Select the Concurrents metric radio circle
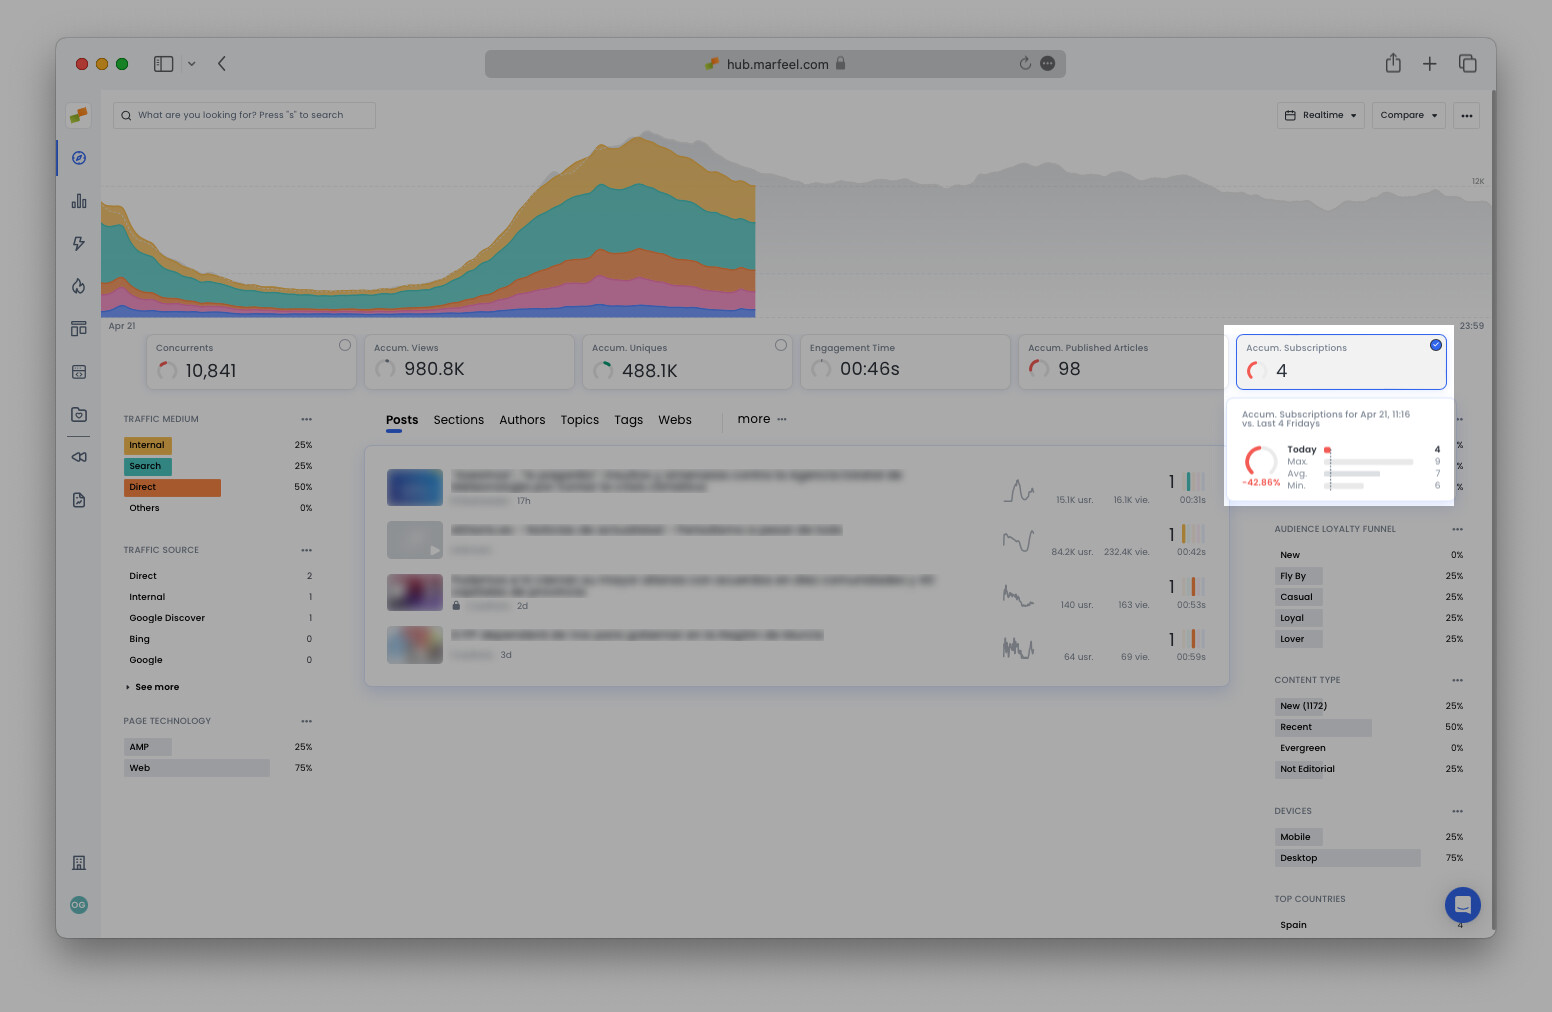This screenshot has height=1012, width=1552. pyautogui.click(x=345, y=344)
